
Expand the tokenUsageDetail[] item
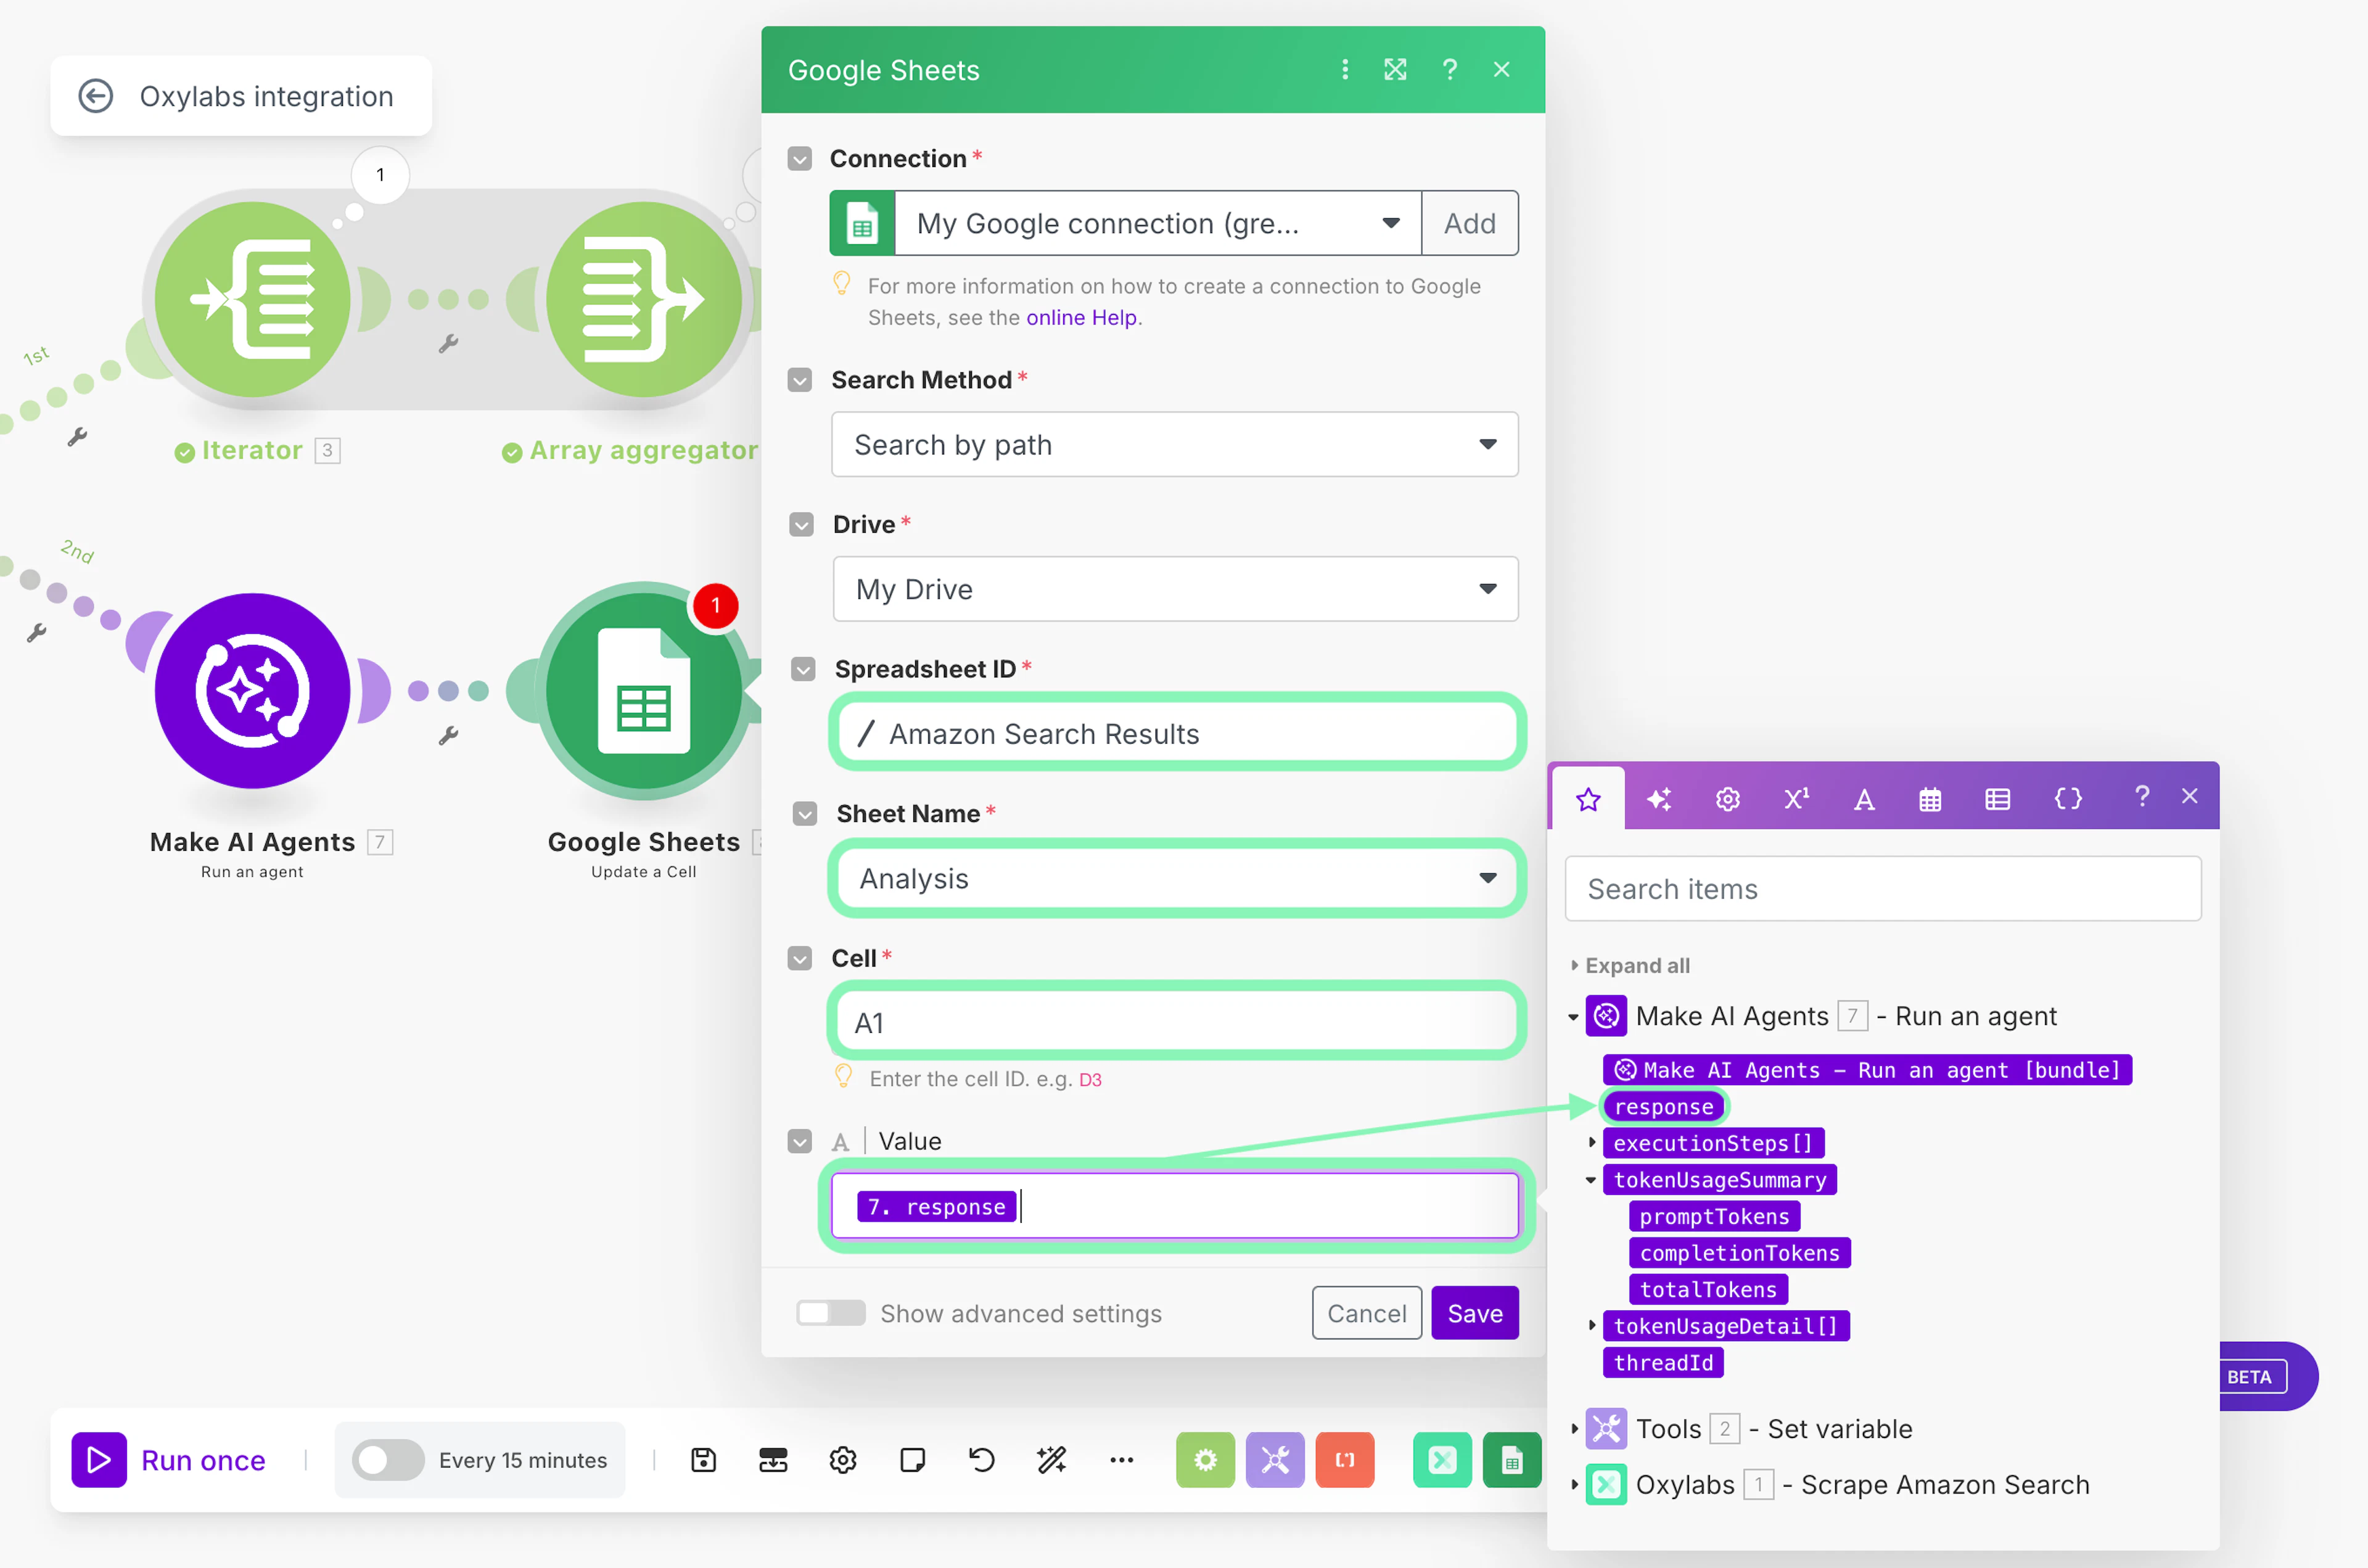point(1592,1326)
